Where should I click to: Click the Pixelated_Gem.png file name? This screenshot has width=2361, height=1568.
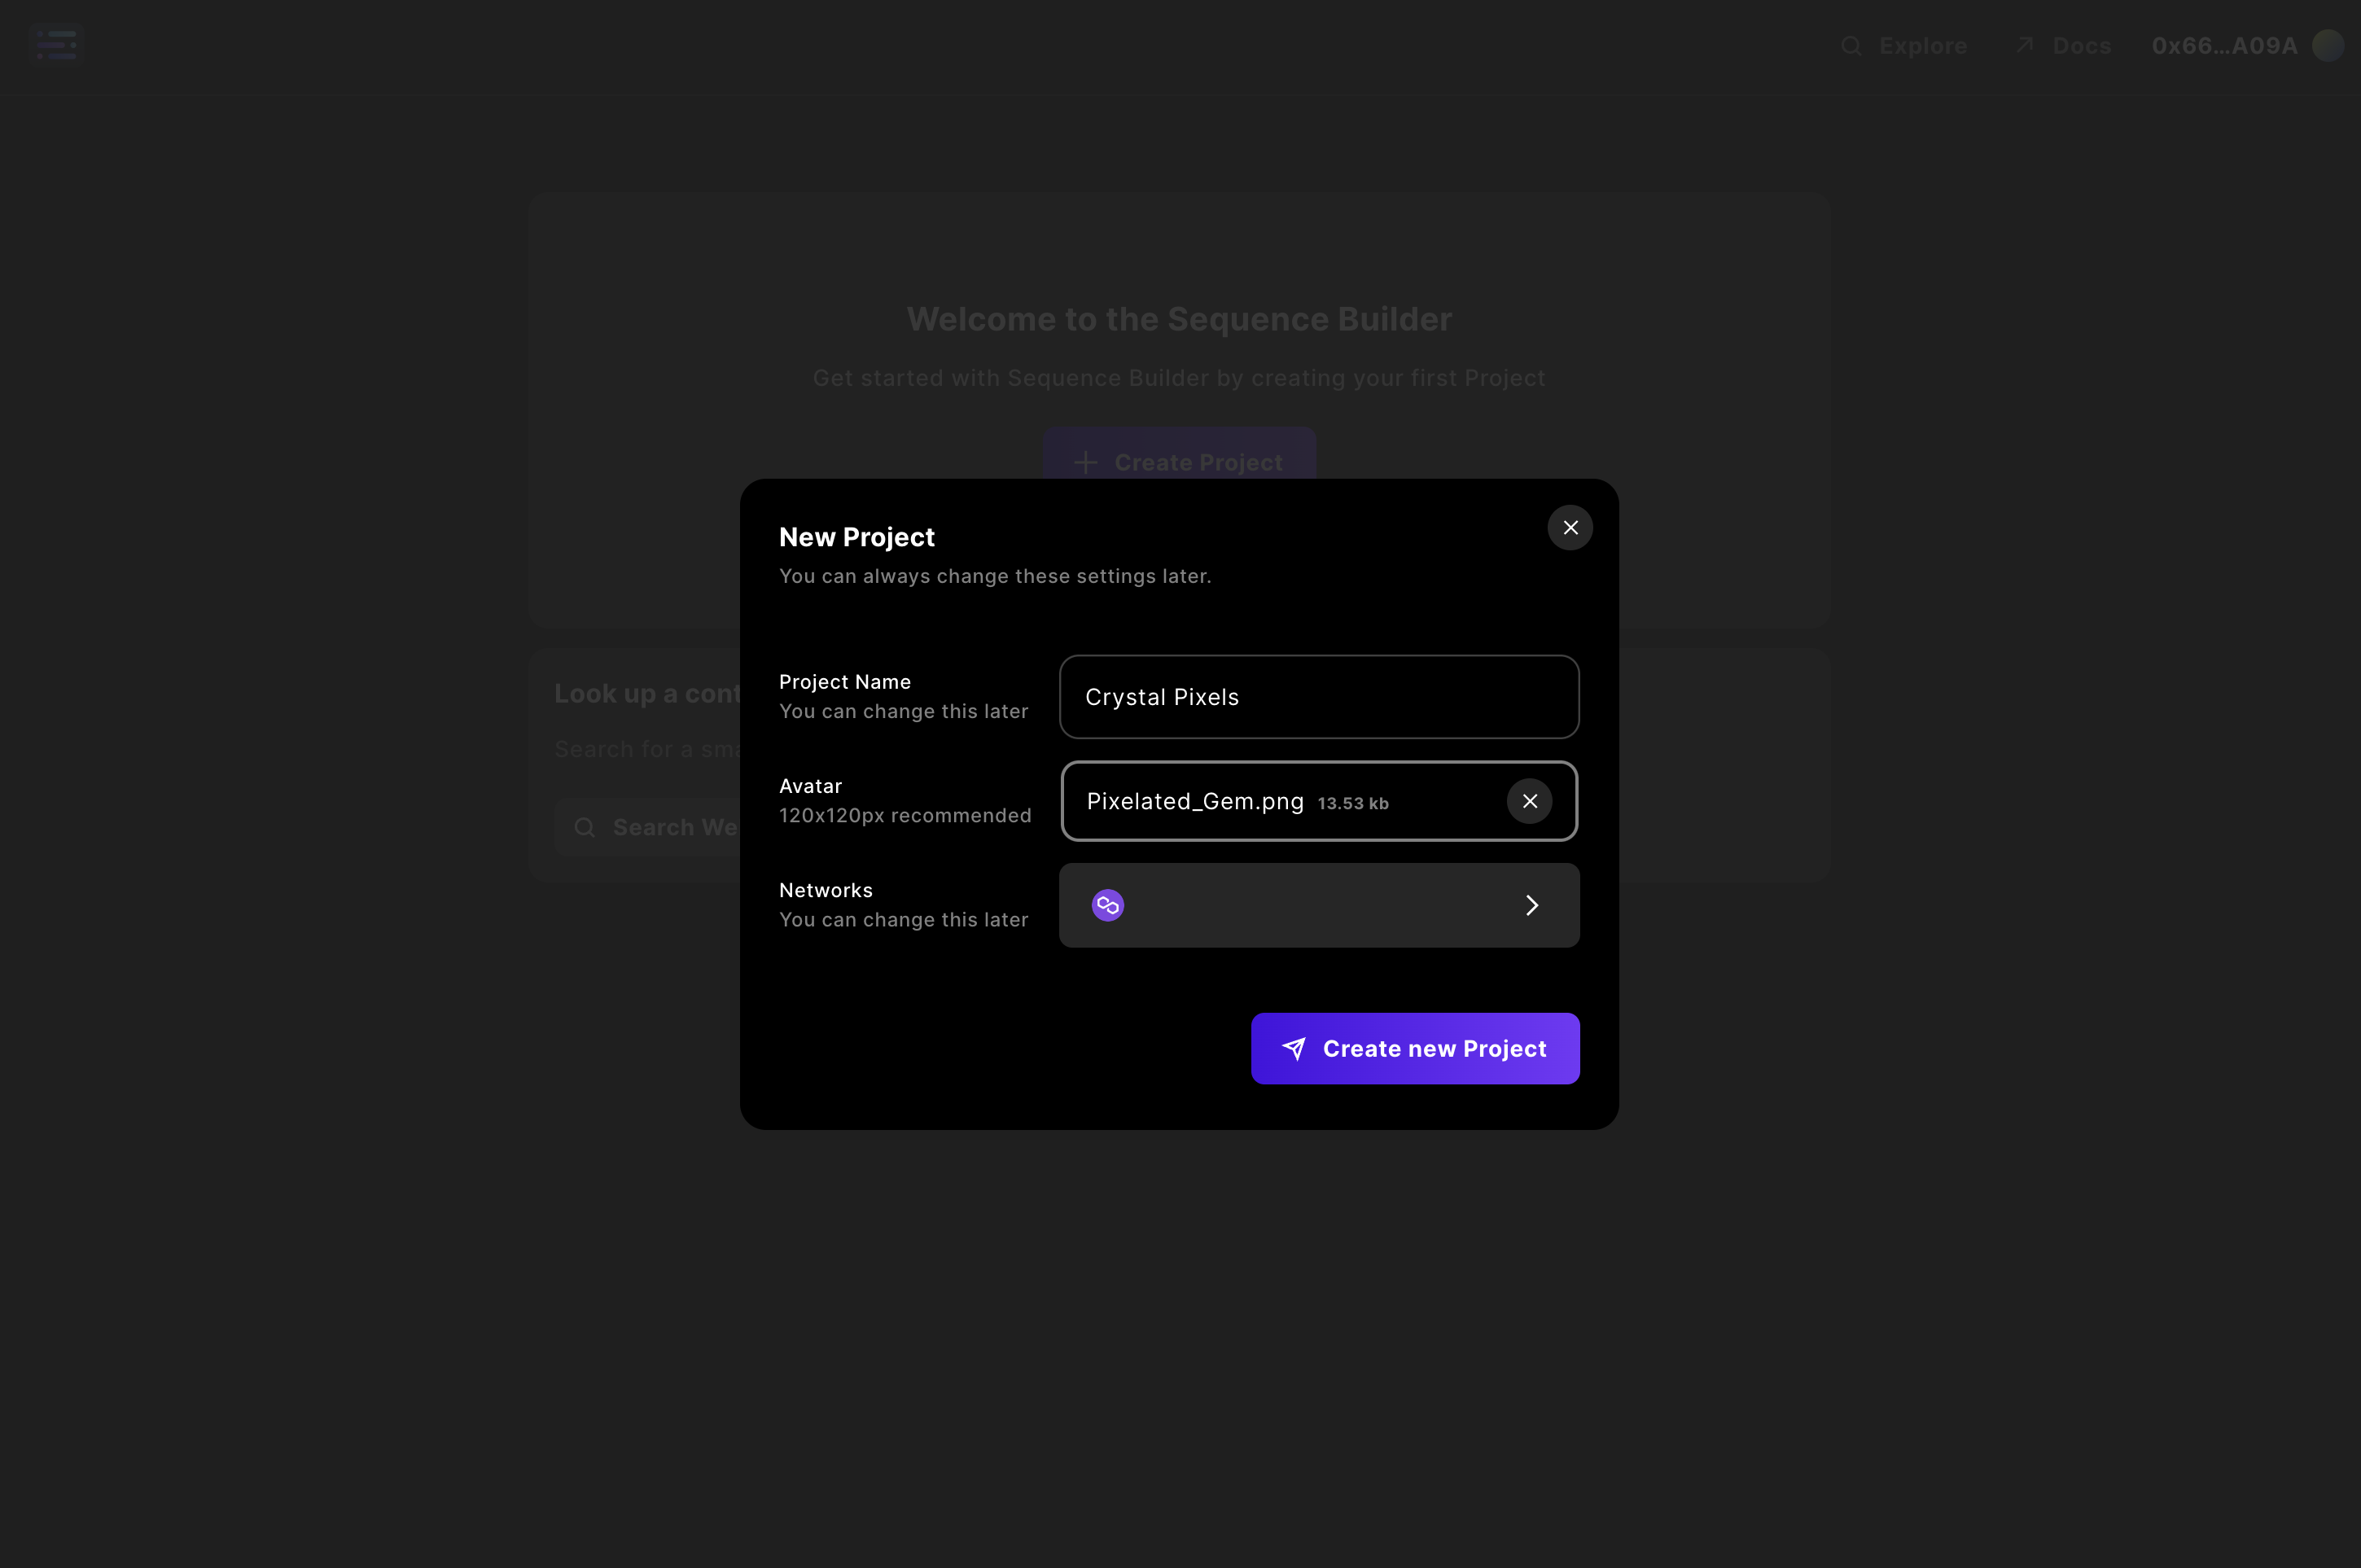[x=1195, y=800]
